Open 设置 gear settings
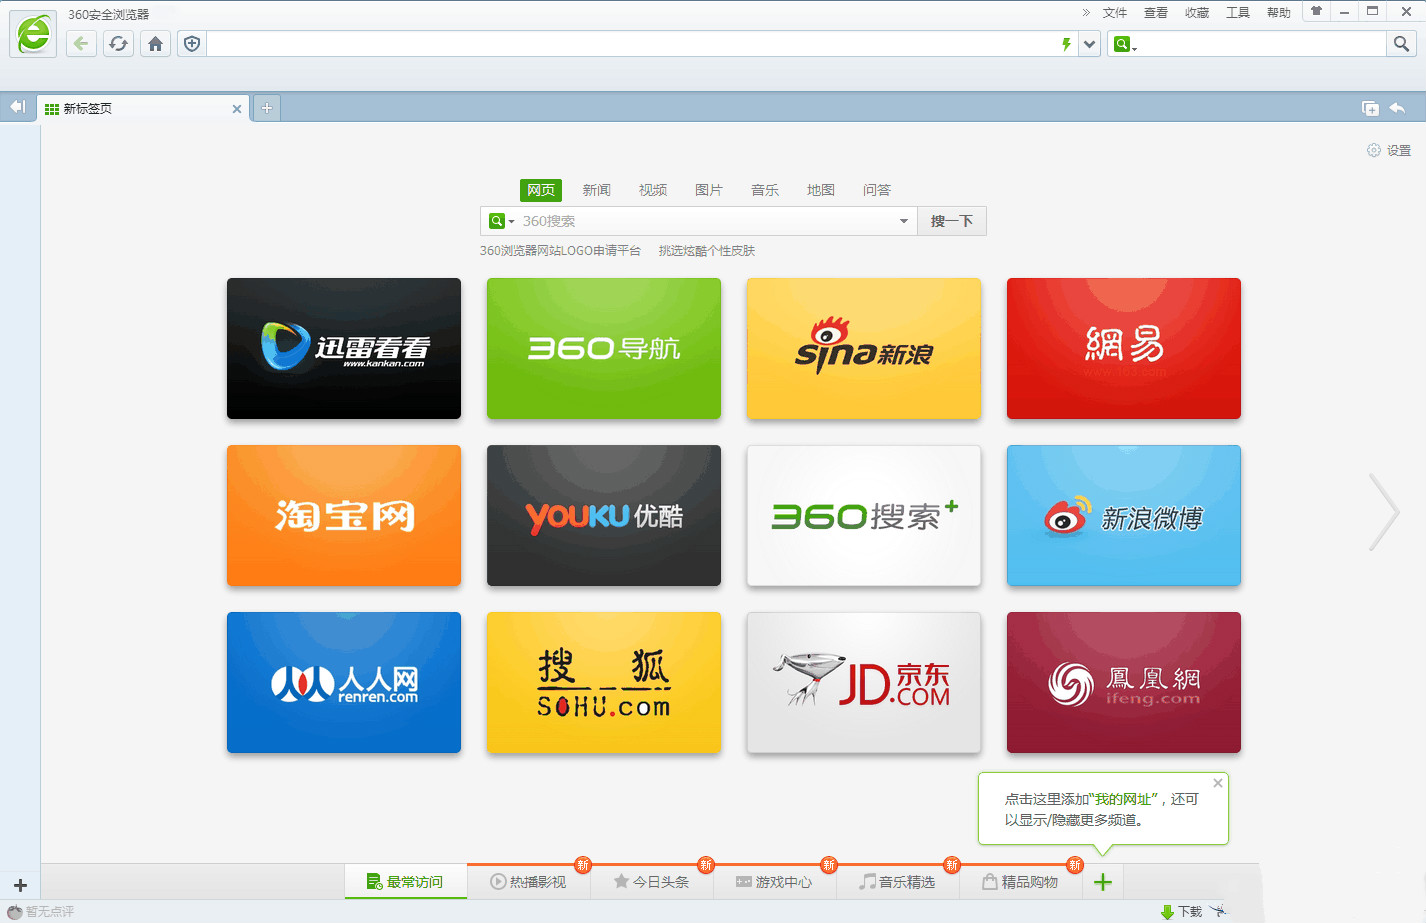 1389,150
